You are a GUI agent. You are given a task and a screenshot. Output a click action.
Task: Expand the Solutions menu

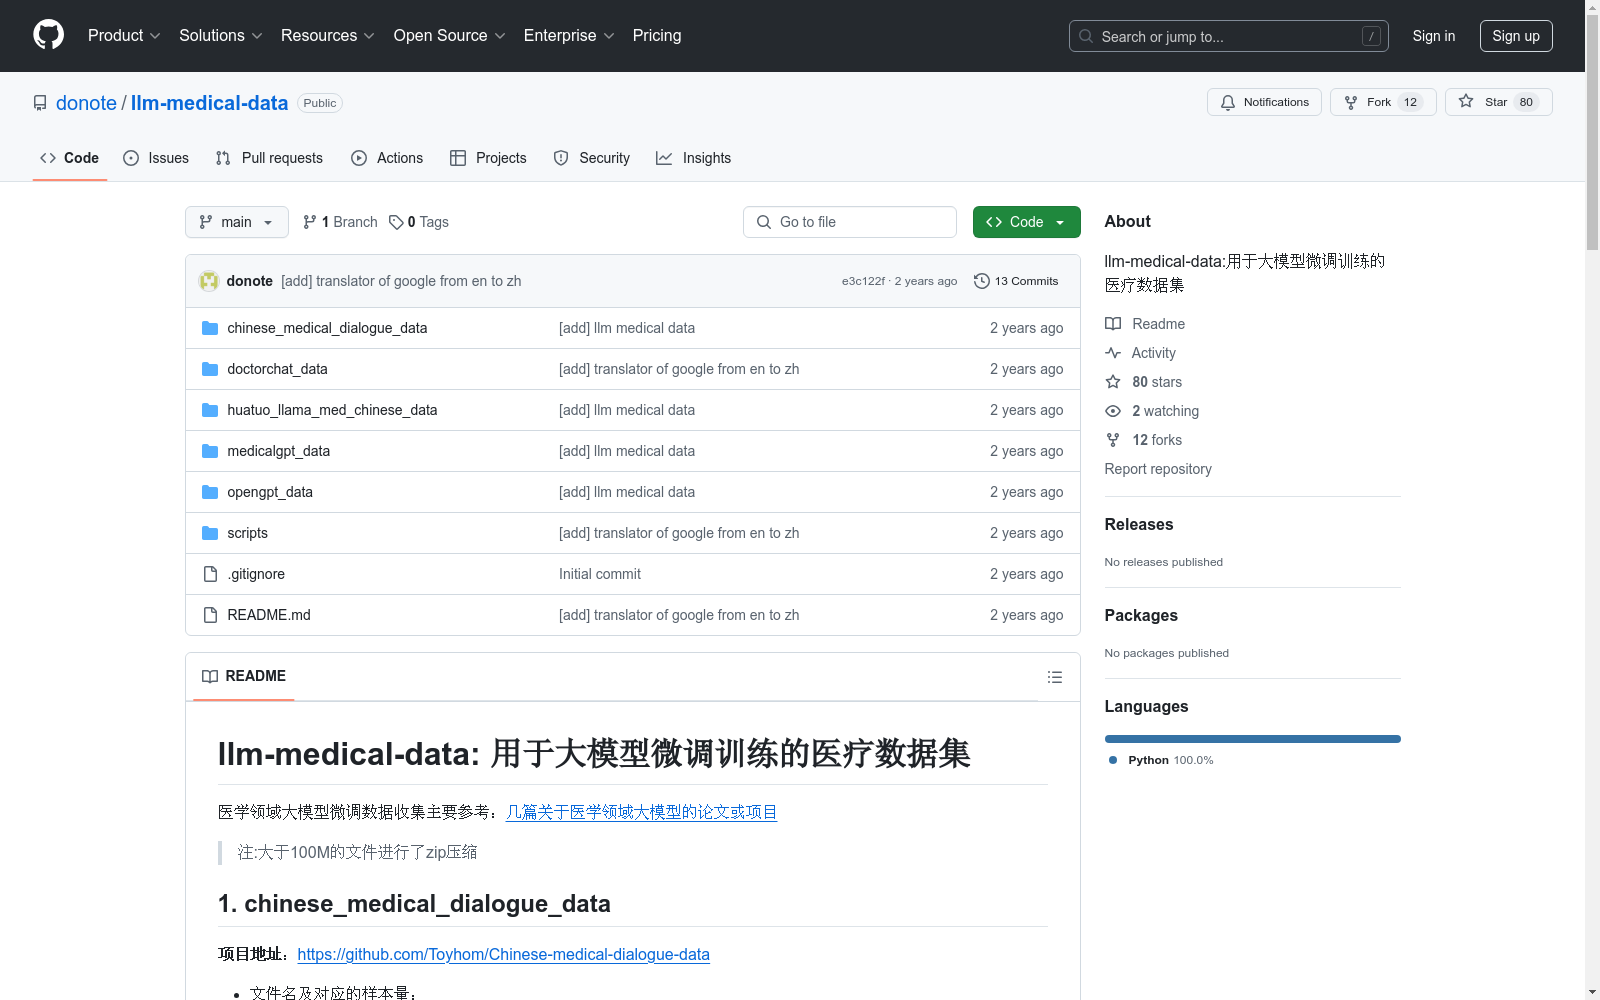(221, 35)
